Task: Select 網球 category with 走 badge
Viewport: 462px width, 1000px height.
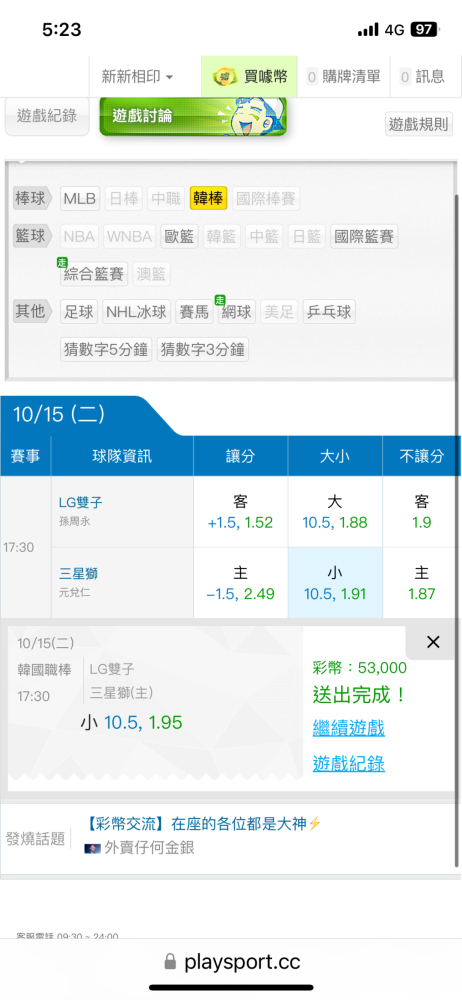Action: point(236,311)
